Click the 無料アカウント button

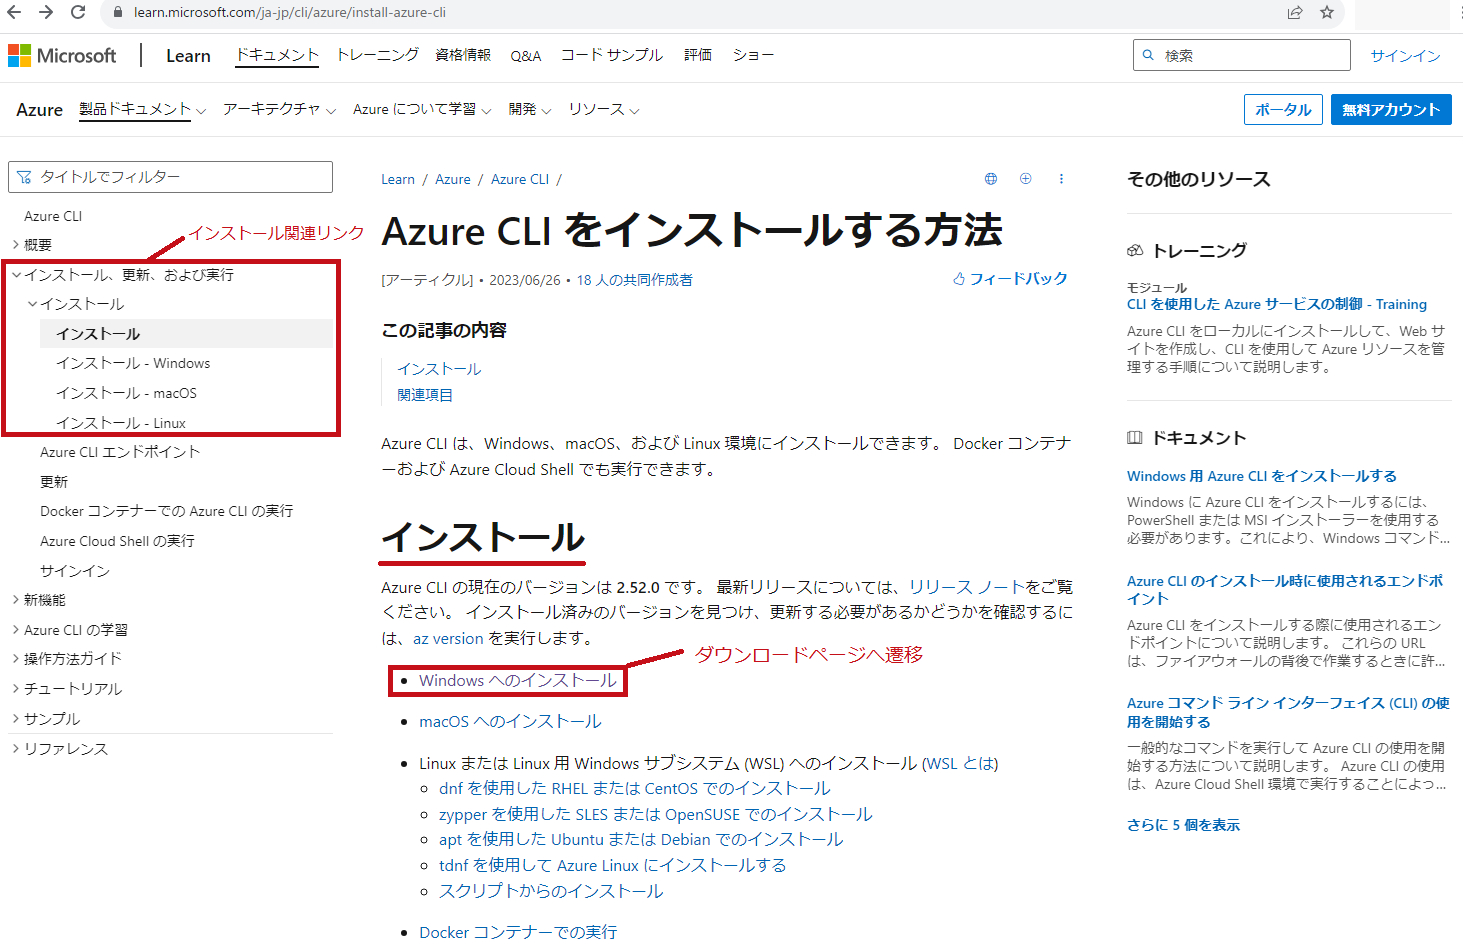pos(1390,110)
